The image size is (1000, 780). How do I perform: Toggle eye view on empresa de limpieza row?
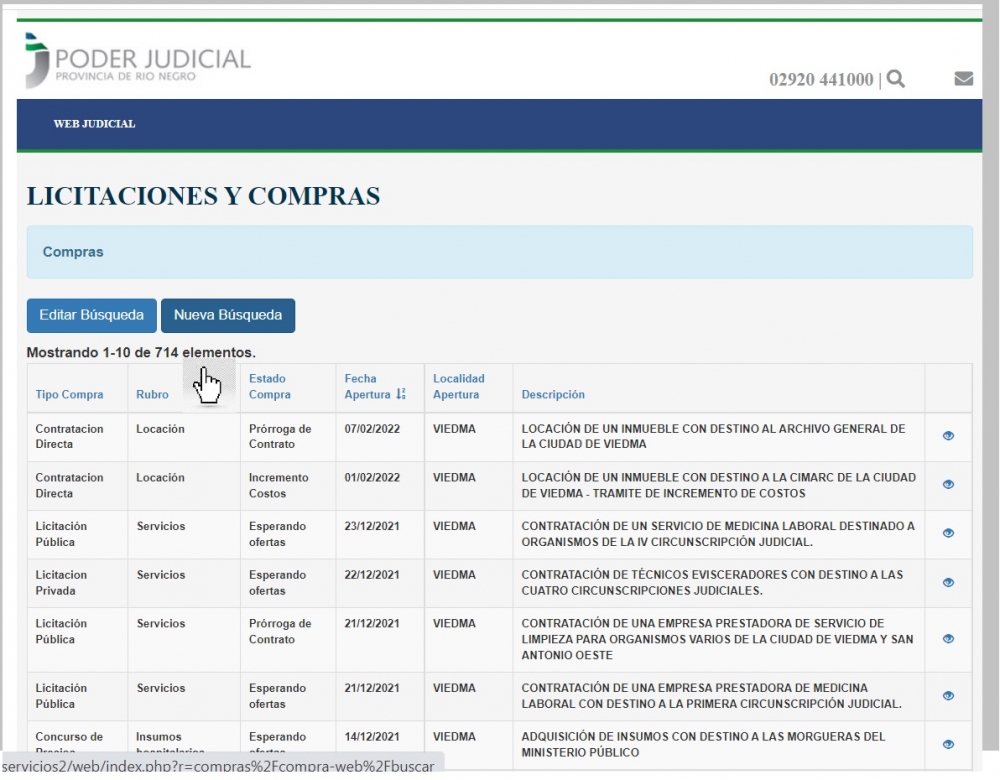947,640
